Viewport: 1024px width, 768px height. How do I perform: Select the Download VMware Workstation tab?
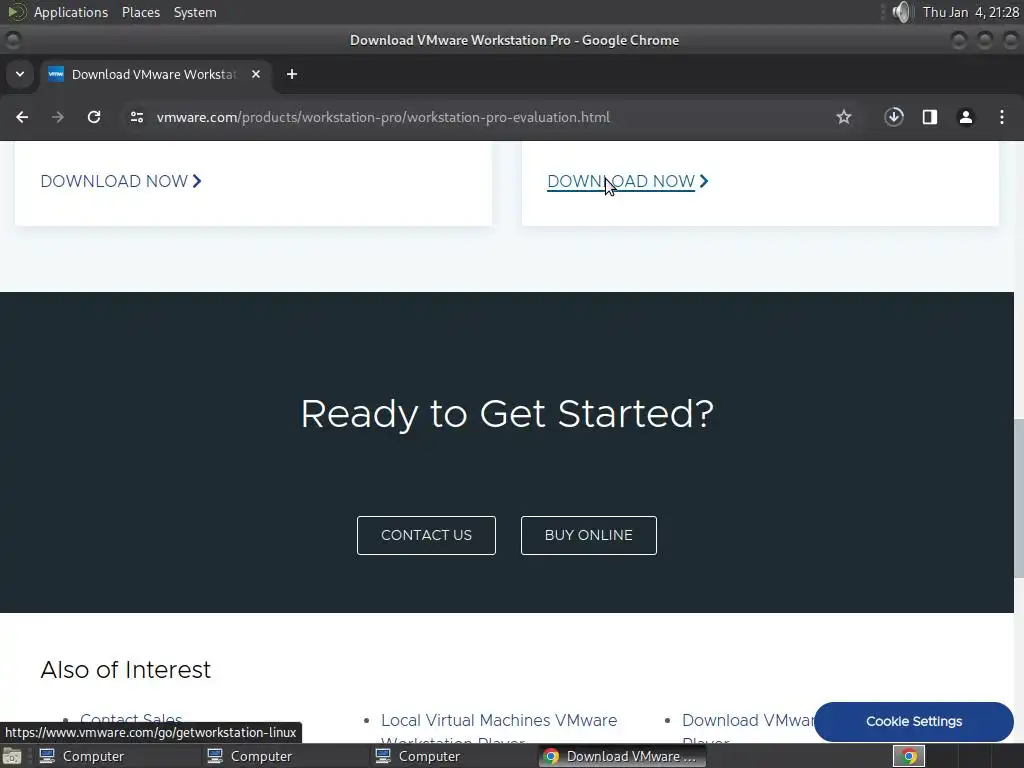(155, 74)
